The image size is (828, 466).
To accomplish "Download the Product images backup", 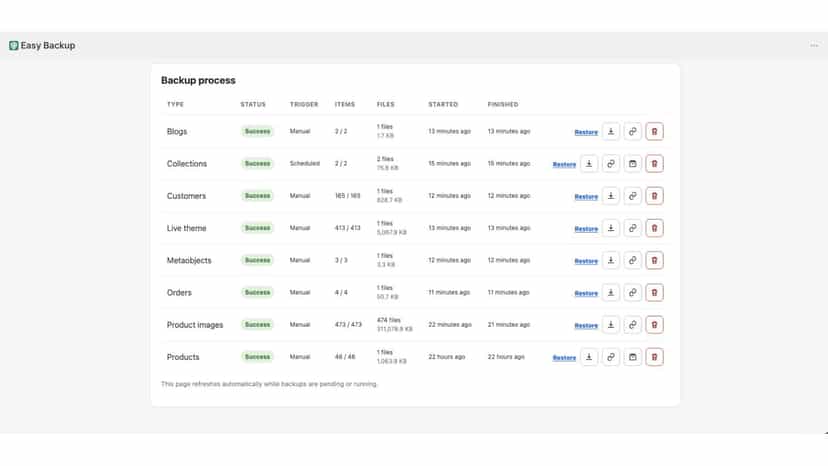I will click(610, 325).
